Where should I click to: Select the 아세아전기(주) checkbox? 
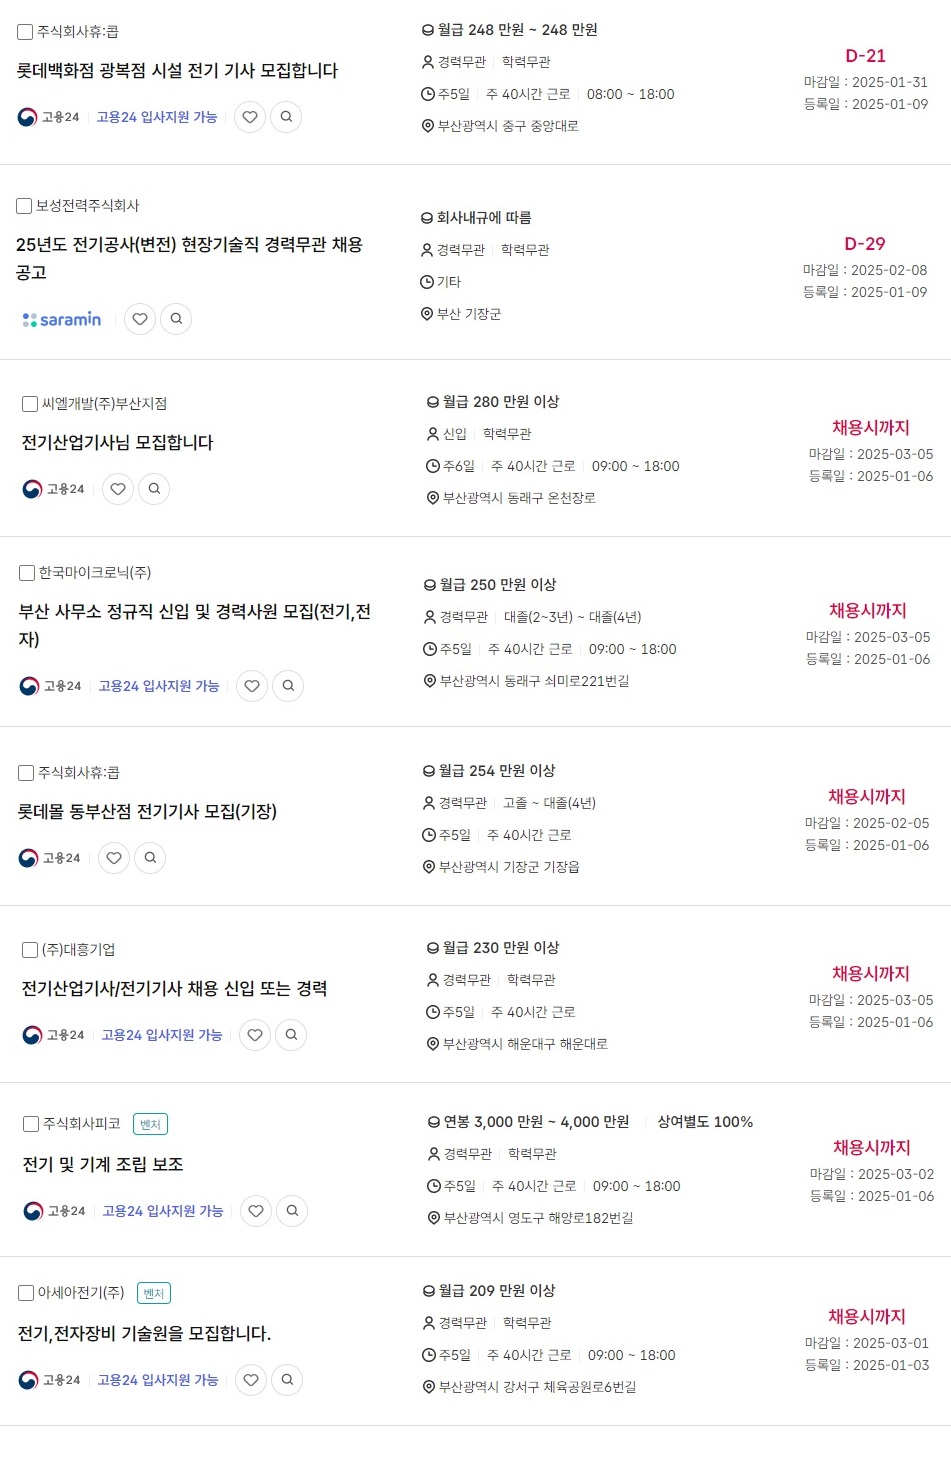pyautogui.click(x=26, y=1293)
